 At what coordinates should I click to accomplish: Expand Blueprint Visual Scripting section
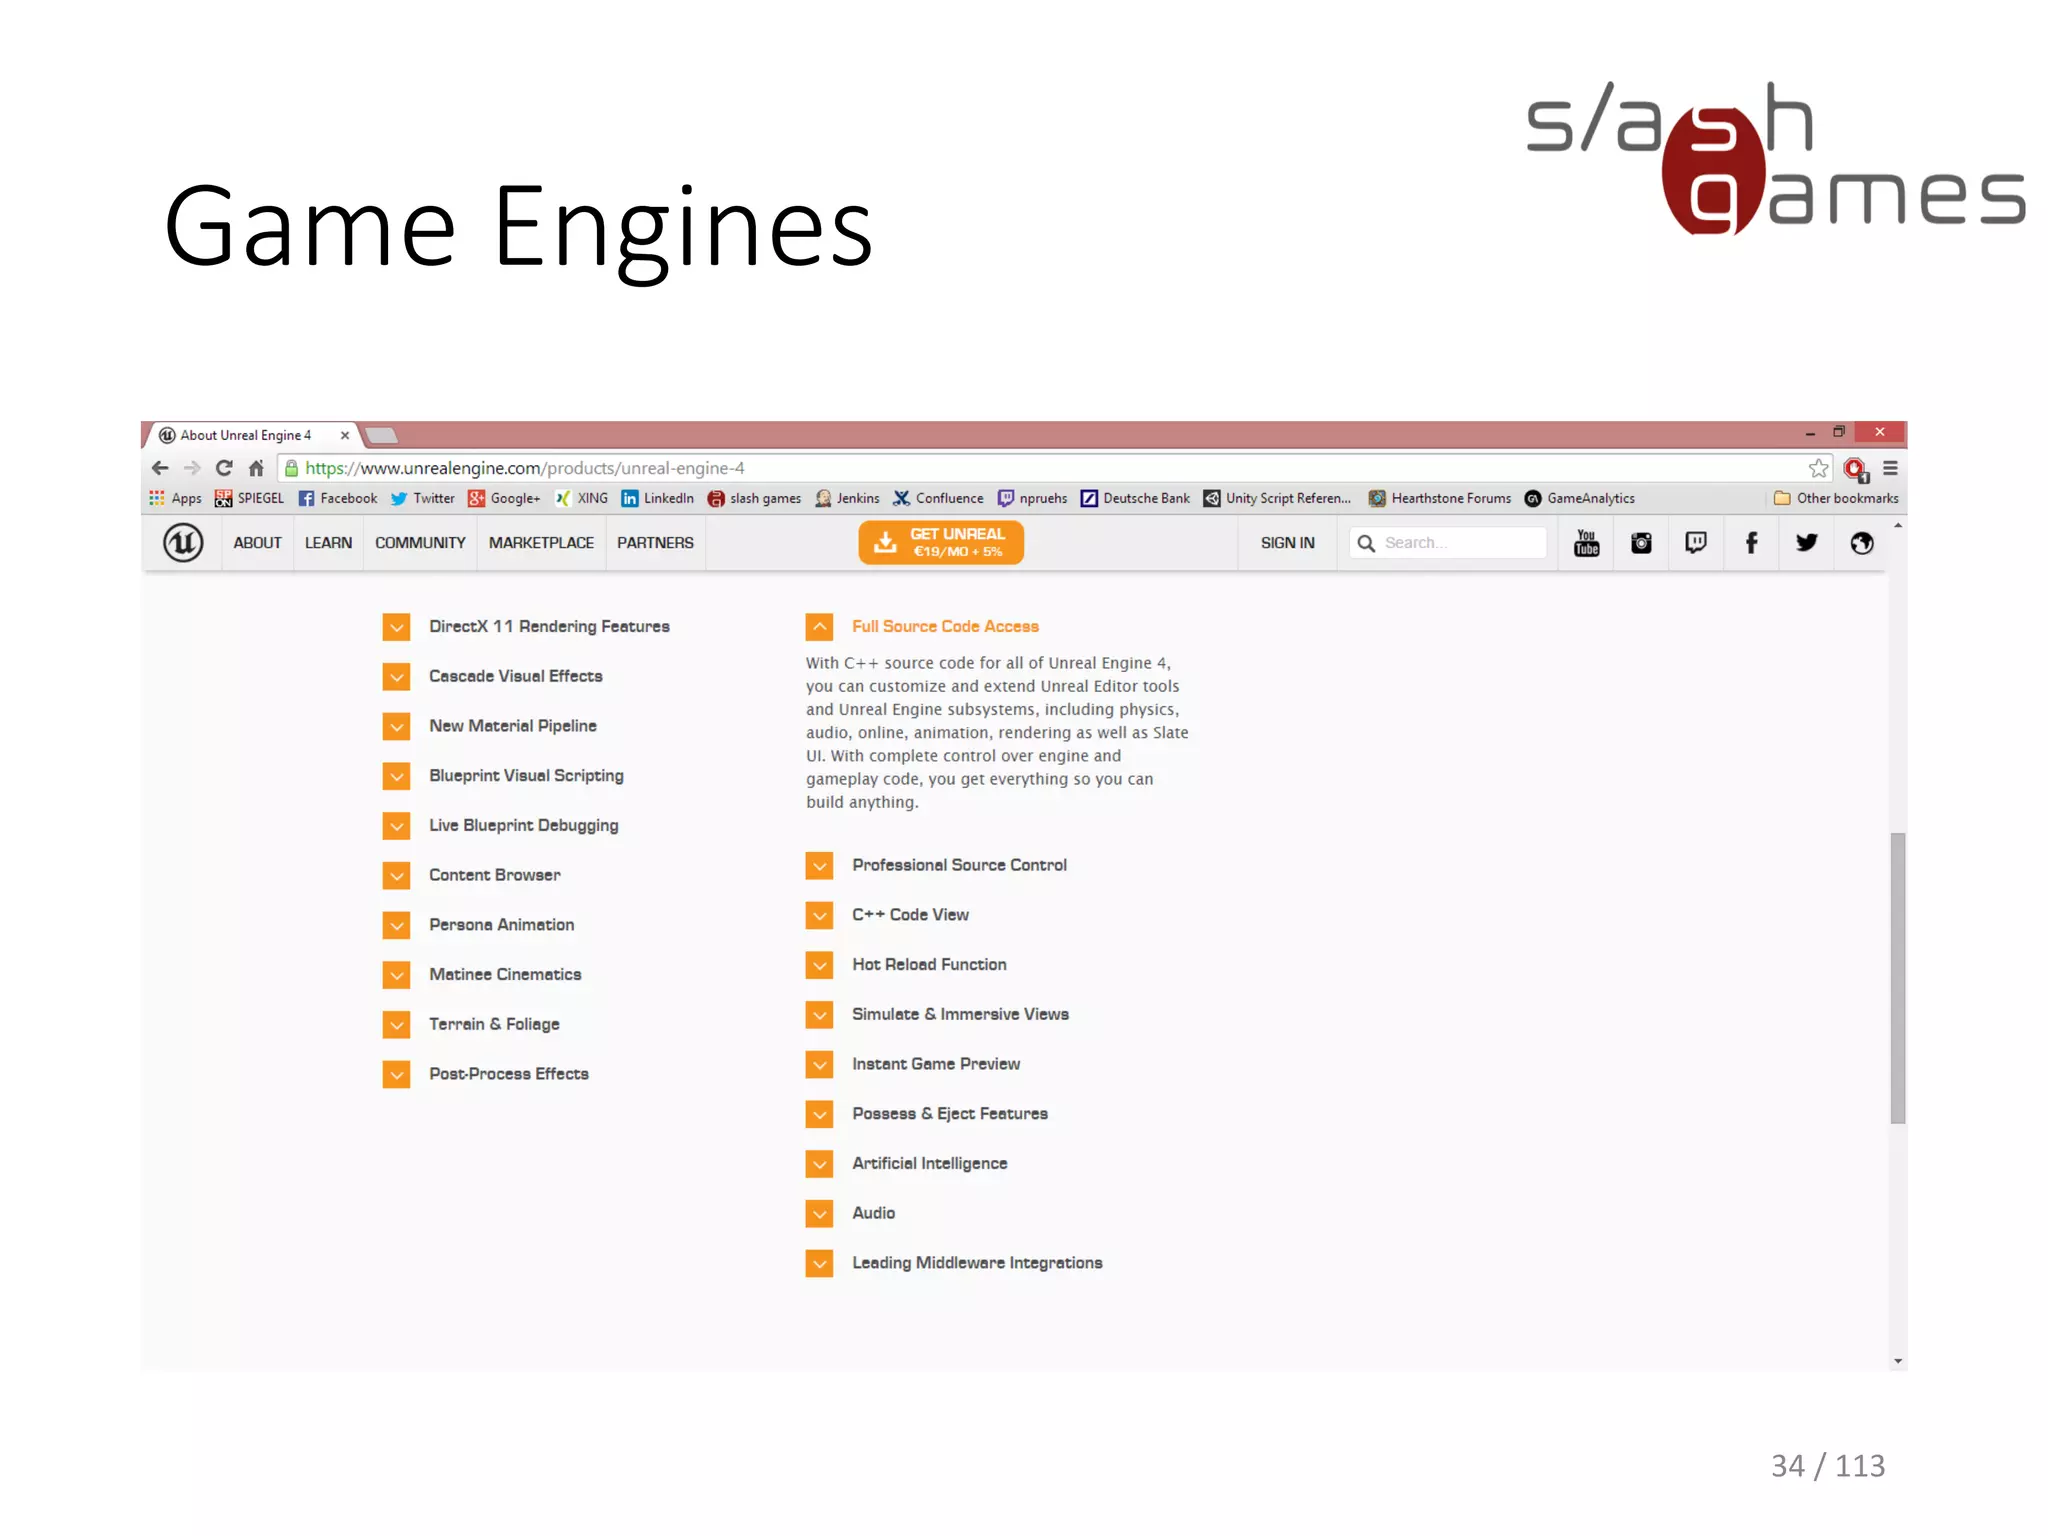coord(397,776)
